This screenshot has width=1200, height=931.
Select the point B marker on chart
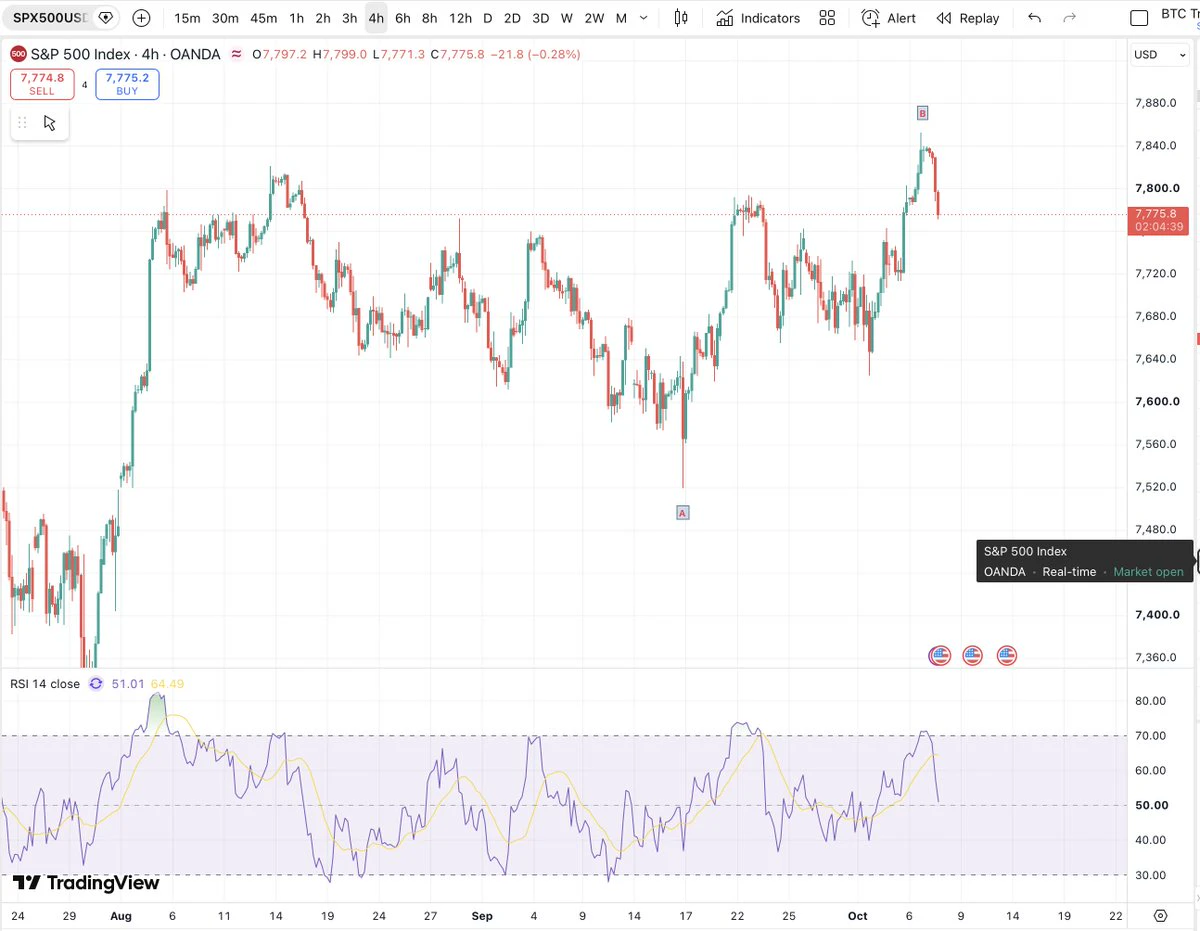[922, 112]
